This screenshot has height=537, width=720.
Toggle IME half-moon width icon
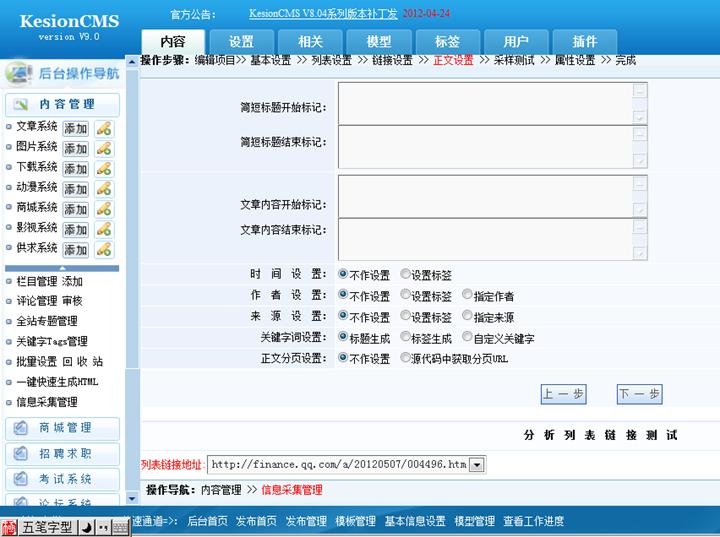pyautogui.click(x=87, y=528)
